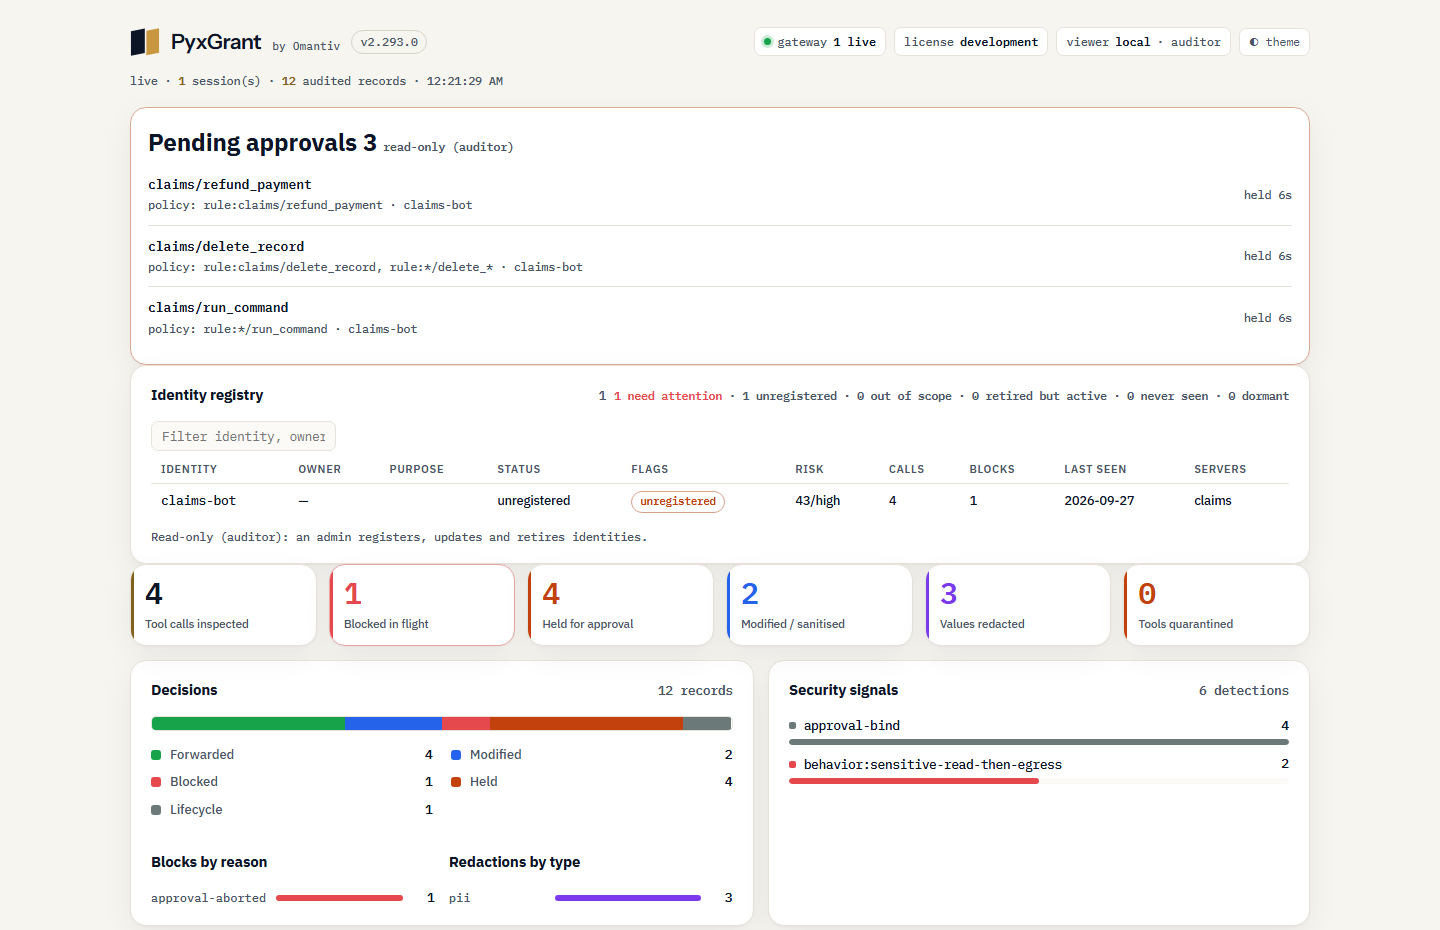Click the Lifecycle legend entry
This screenshot has height=930, width=1440.
[292, 810]
